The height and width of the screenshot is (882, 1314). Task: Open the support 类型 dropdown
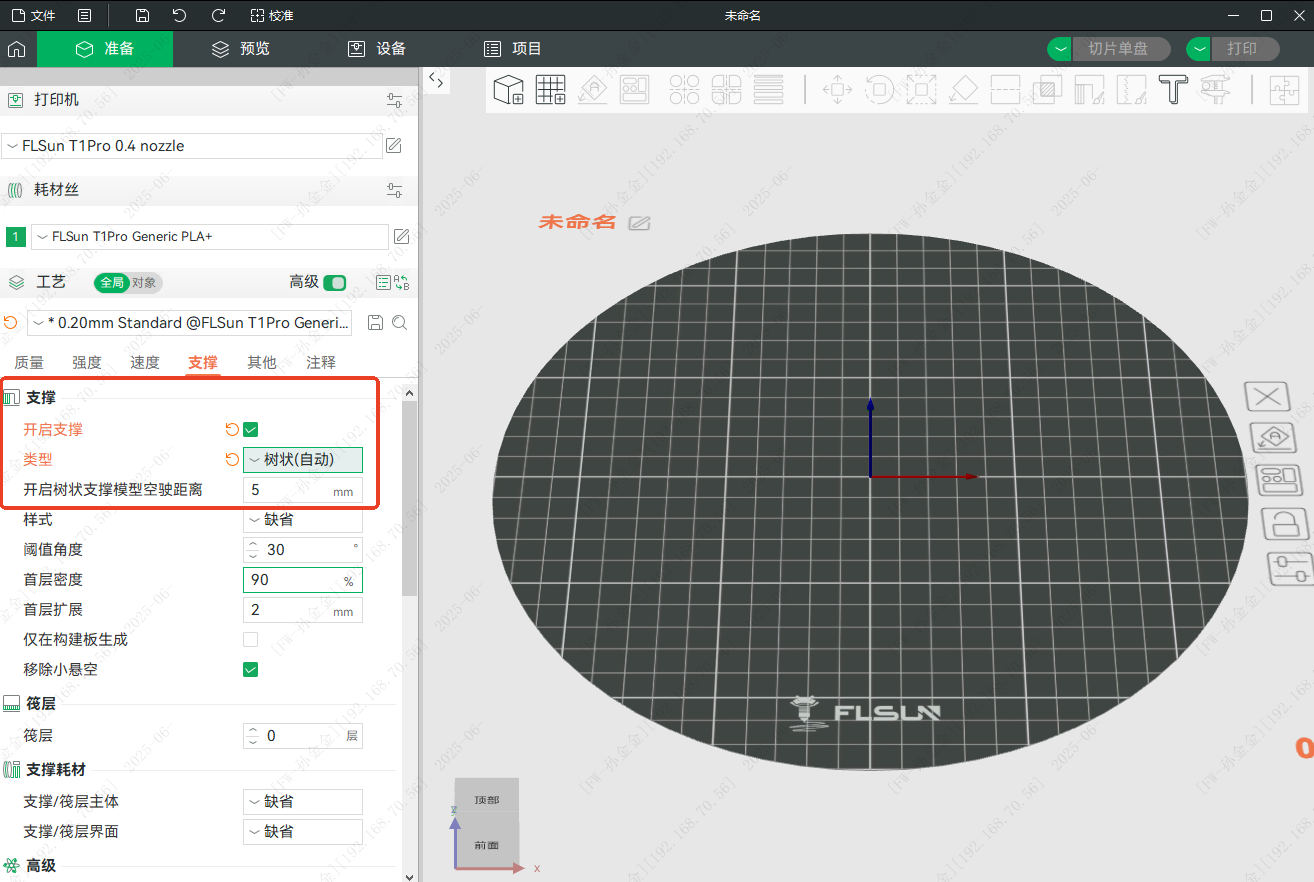click(x=303, y=460)
